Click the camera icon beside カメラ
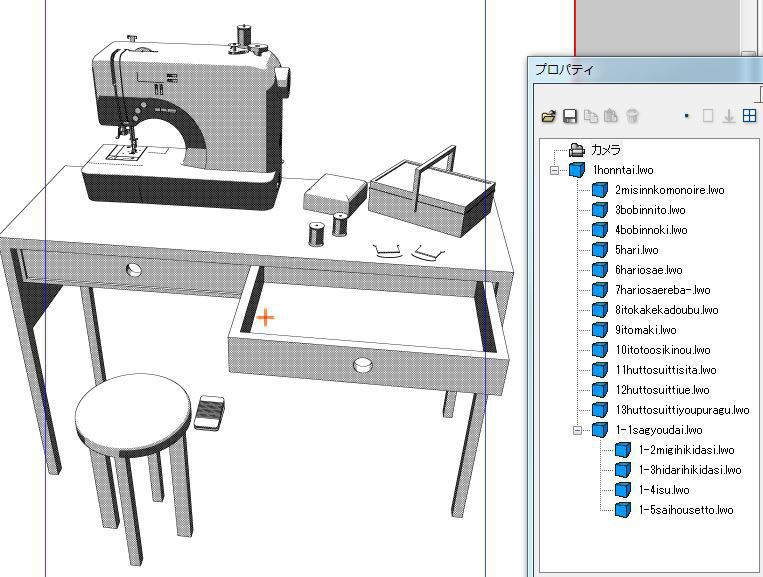Viewport: 763px width, 577px height. [x=577, y=150]
